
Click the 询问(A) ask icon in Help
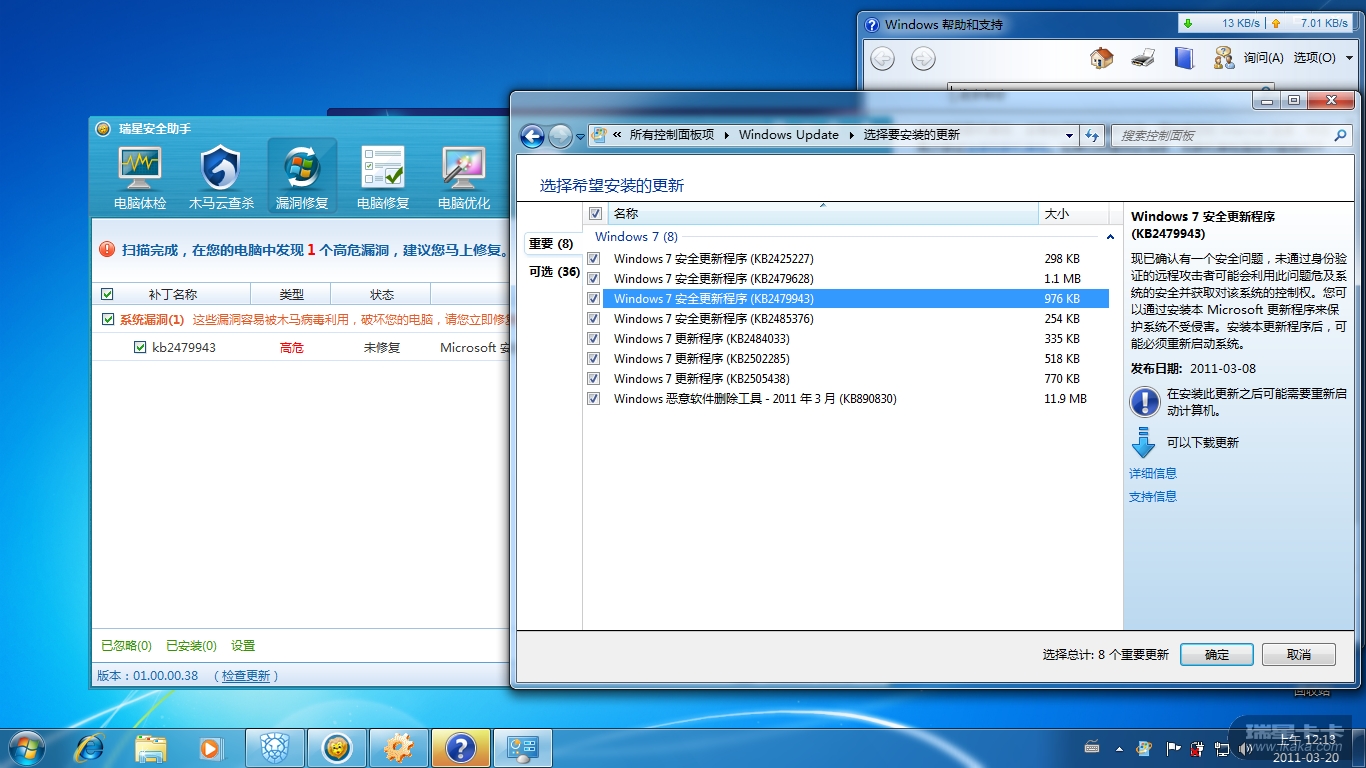pos(1223,58)
